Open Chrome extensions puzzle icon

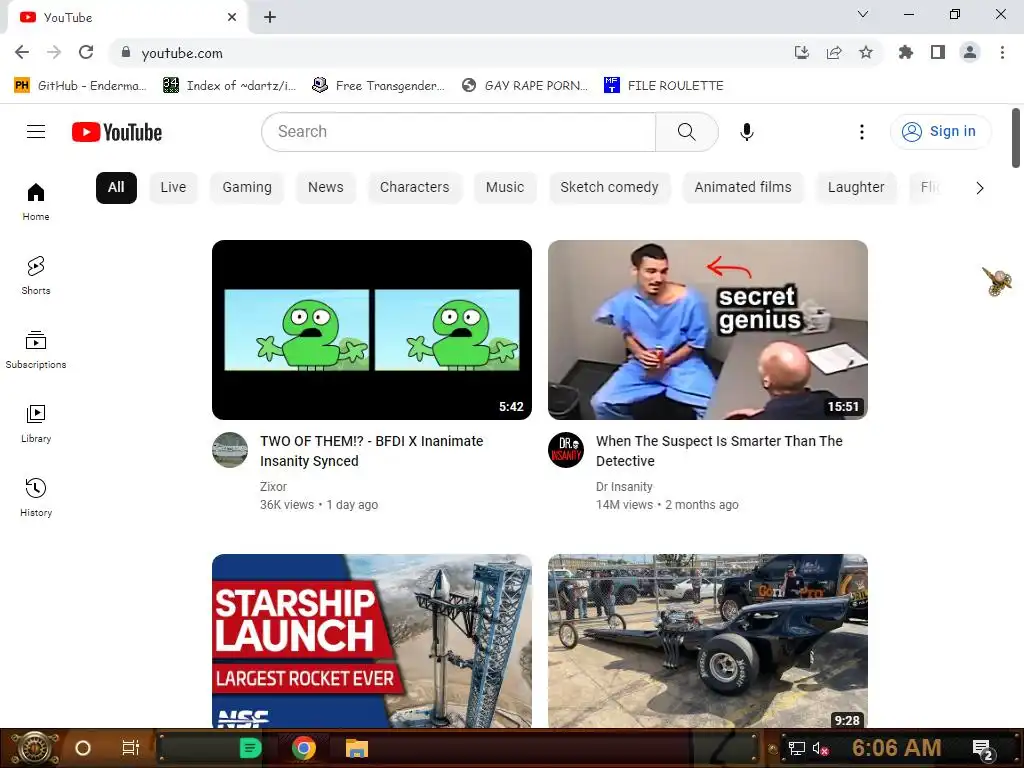(x=906, y=52)
